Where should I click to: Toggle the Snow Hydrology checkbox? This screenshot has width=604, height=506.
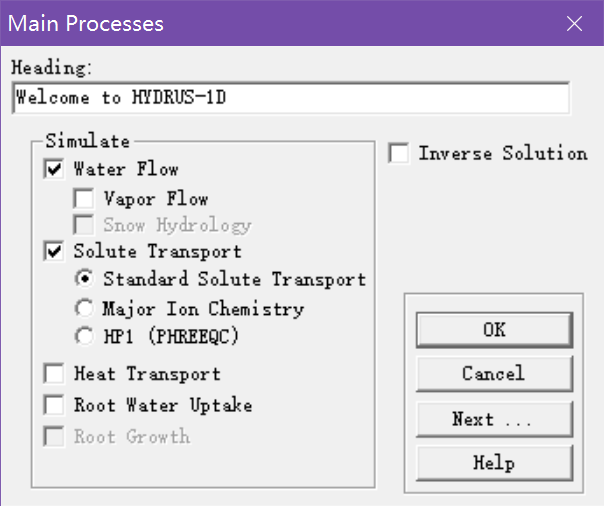(84, 226)
